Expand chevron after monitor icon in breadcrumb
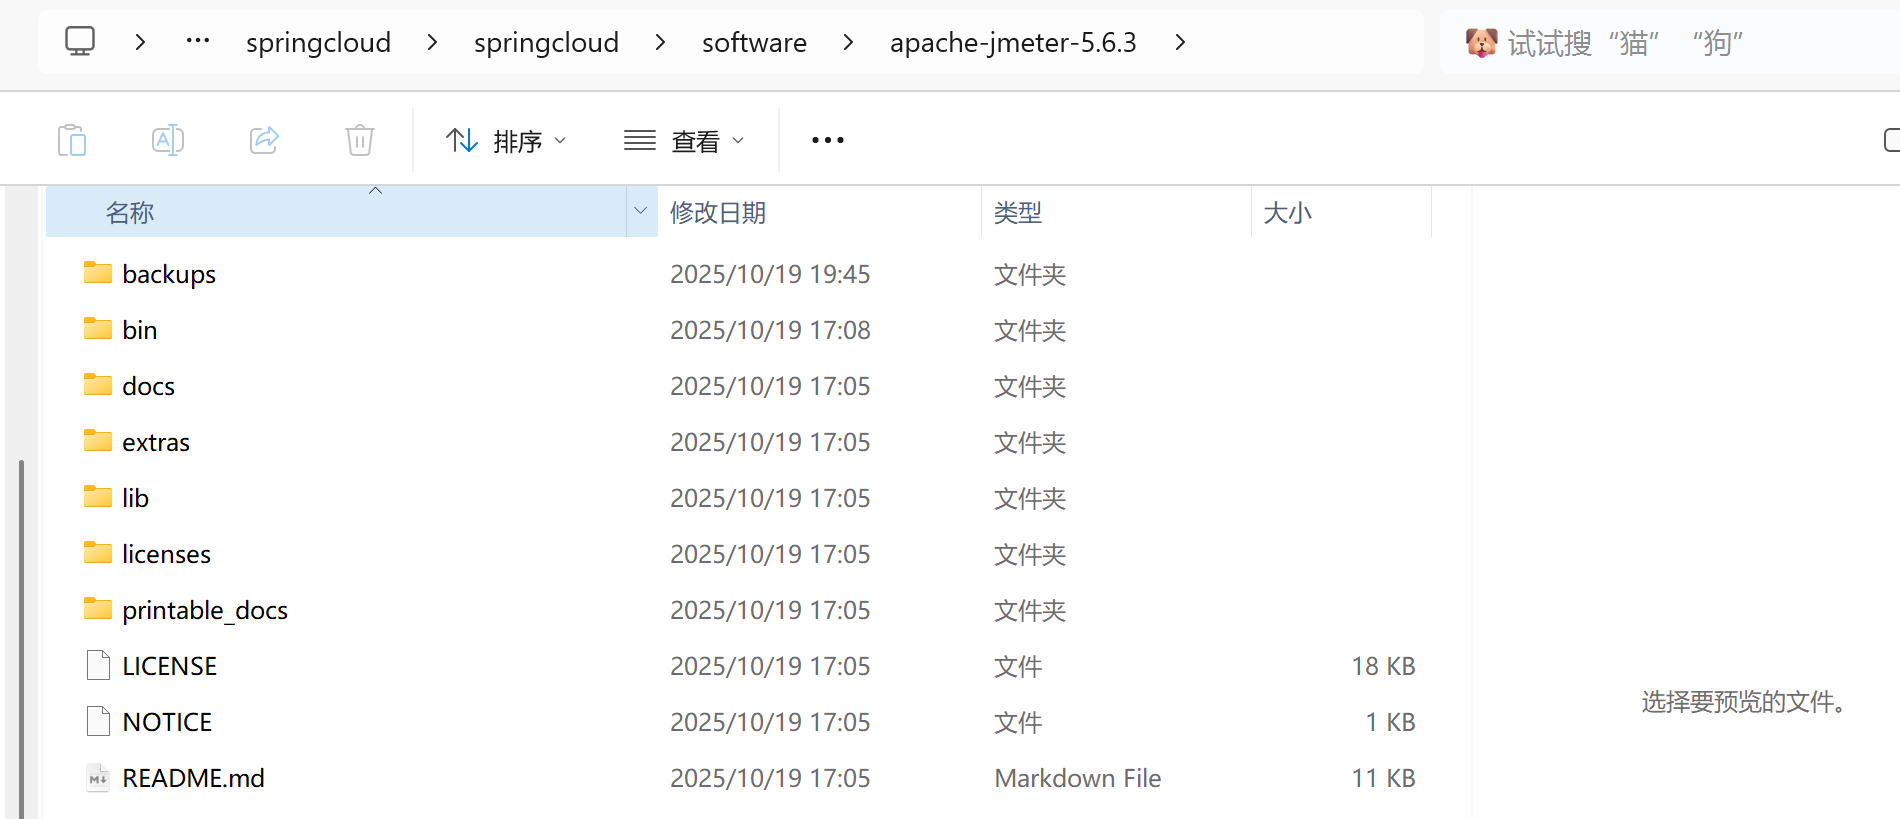The image size is (1900, 819). [141, 42]
